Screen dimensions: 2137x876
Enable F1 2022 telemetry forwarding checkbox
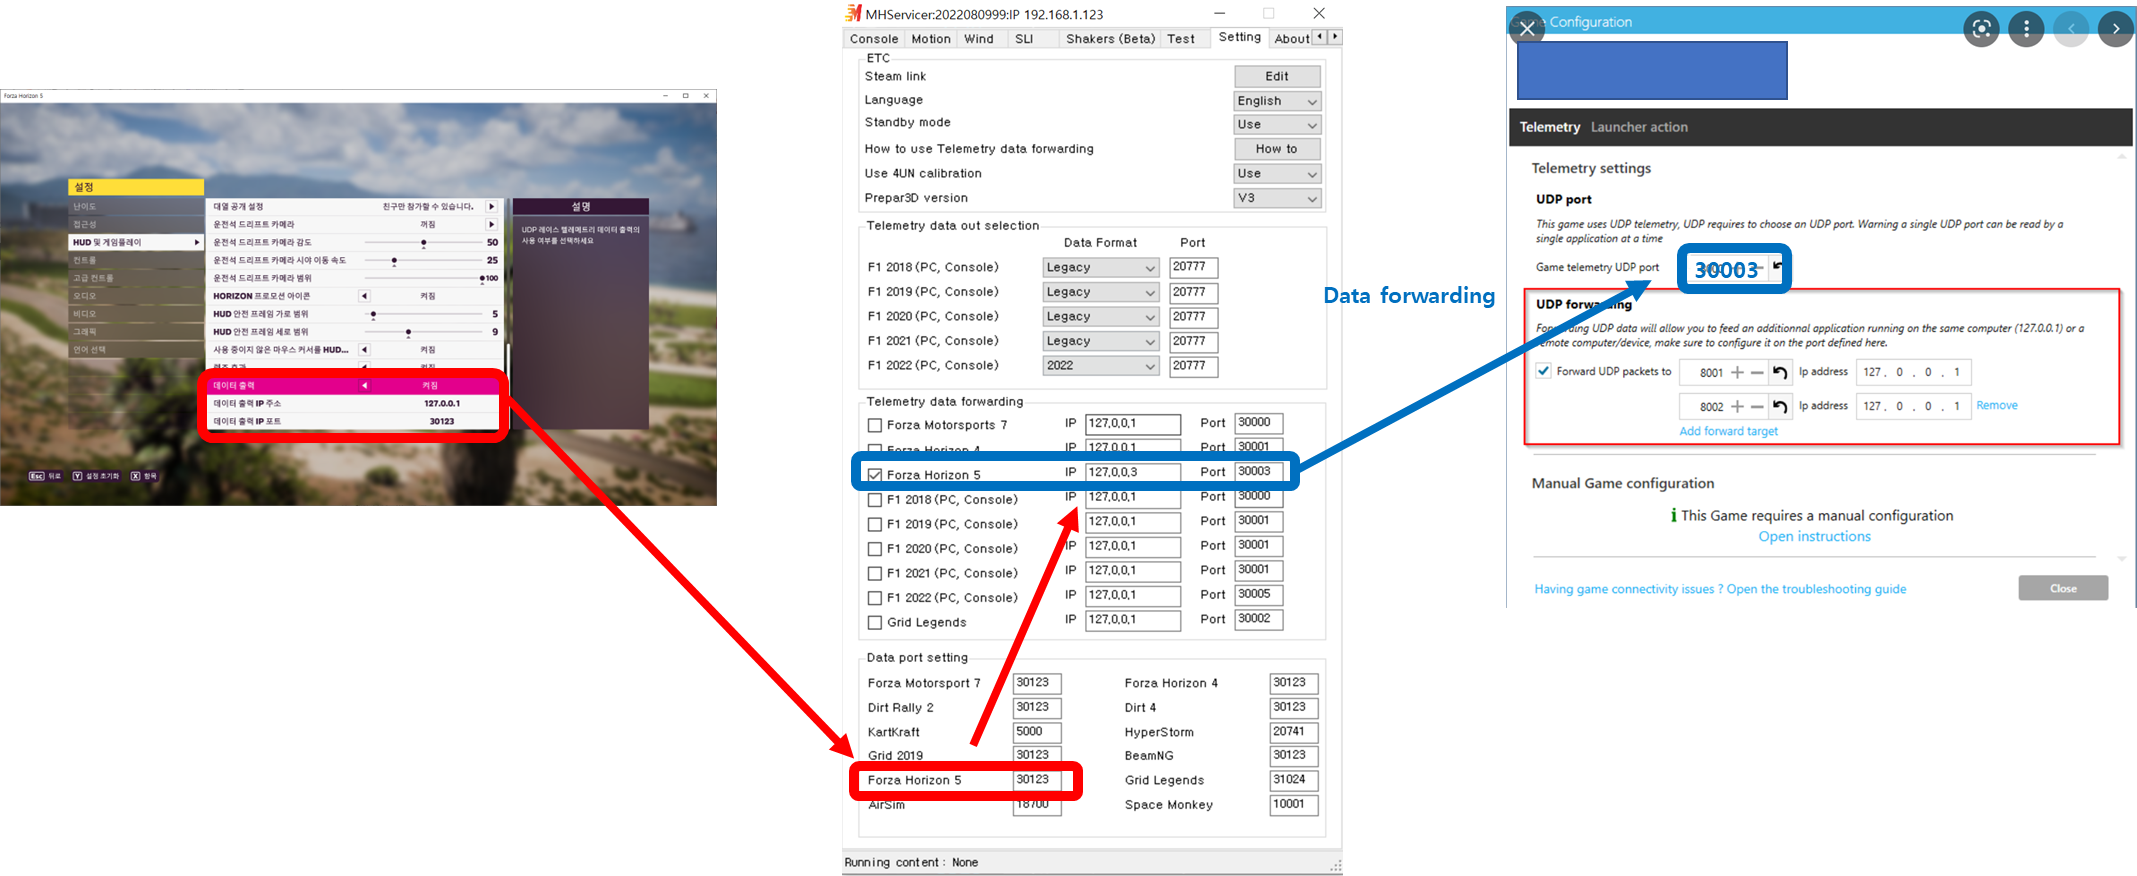point(875,598)
